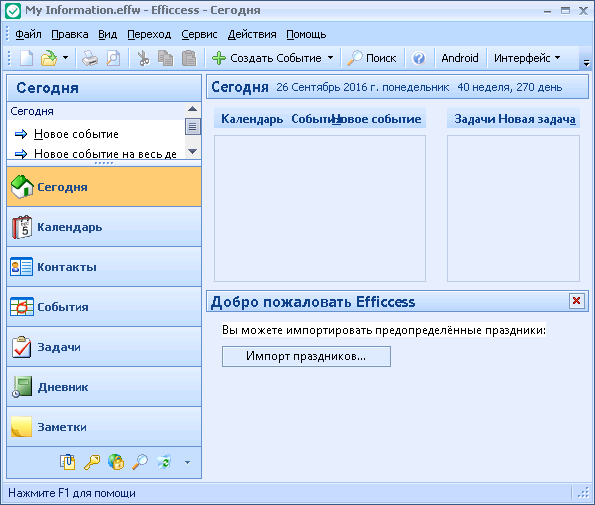Open the Действия menu
The width and height of the screenshot is (595, 505).
coord(252,35)
